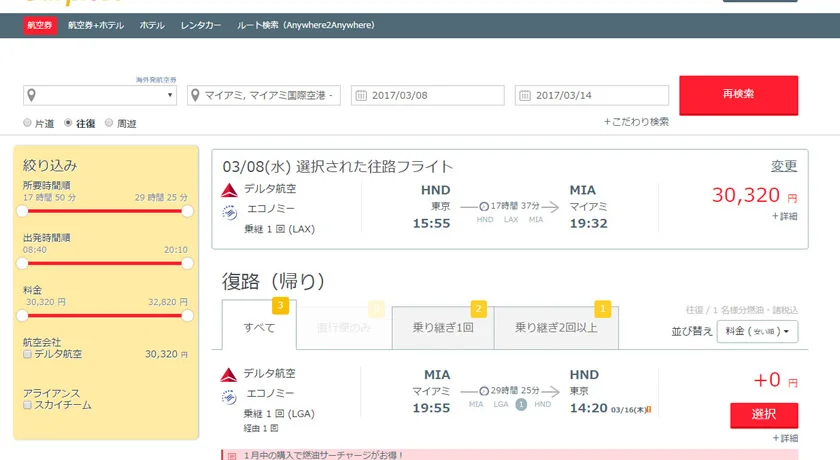This screenshot has width=840, height=460.
Task: Click SkyTeam icon in return flight row
Action: click(229, 397)
